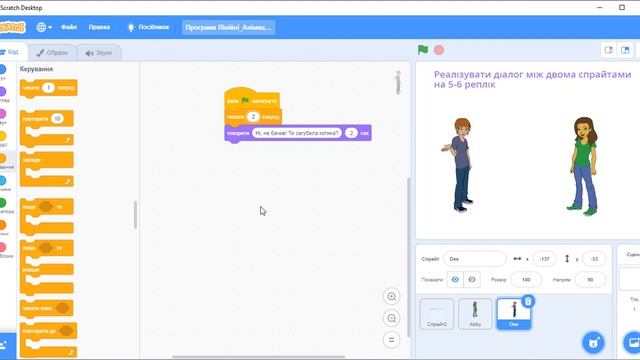The height and width of the screenshot is (360, 640).
Task: Click the add extension button at the bottom-left
Action: click(7, 346)
